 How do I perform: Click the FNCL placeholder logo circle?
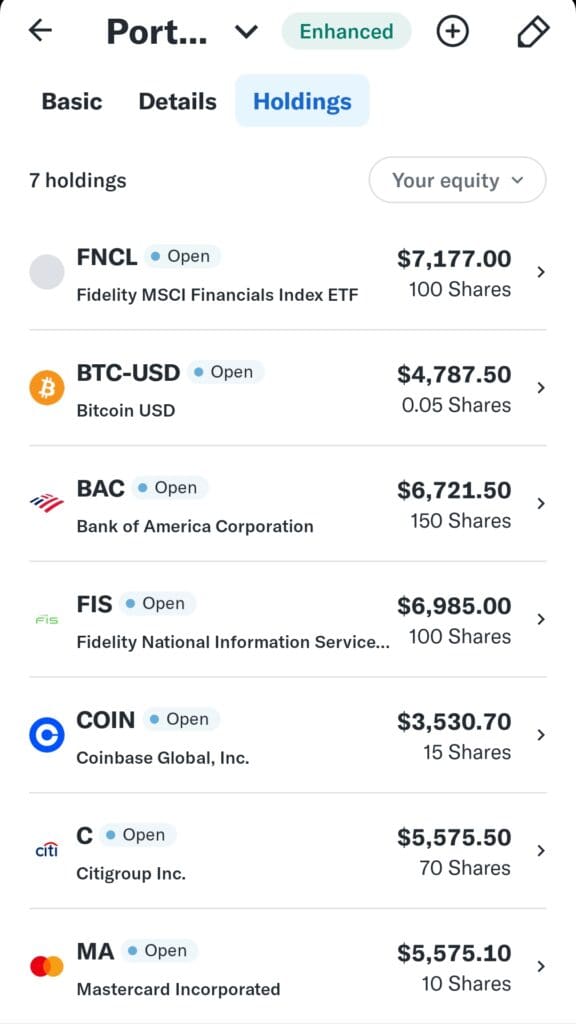(46, 271)
